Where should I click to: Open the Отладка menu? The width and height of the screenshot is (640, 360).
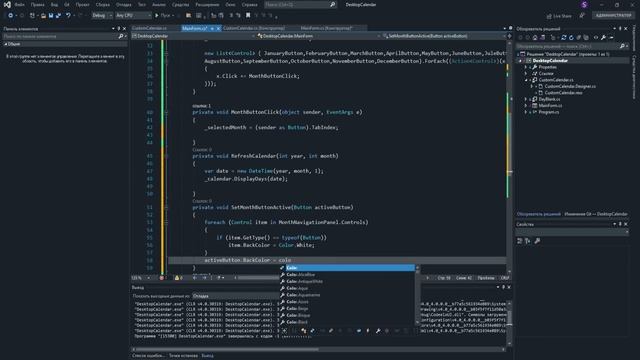[124, 5]
